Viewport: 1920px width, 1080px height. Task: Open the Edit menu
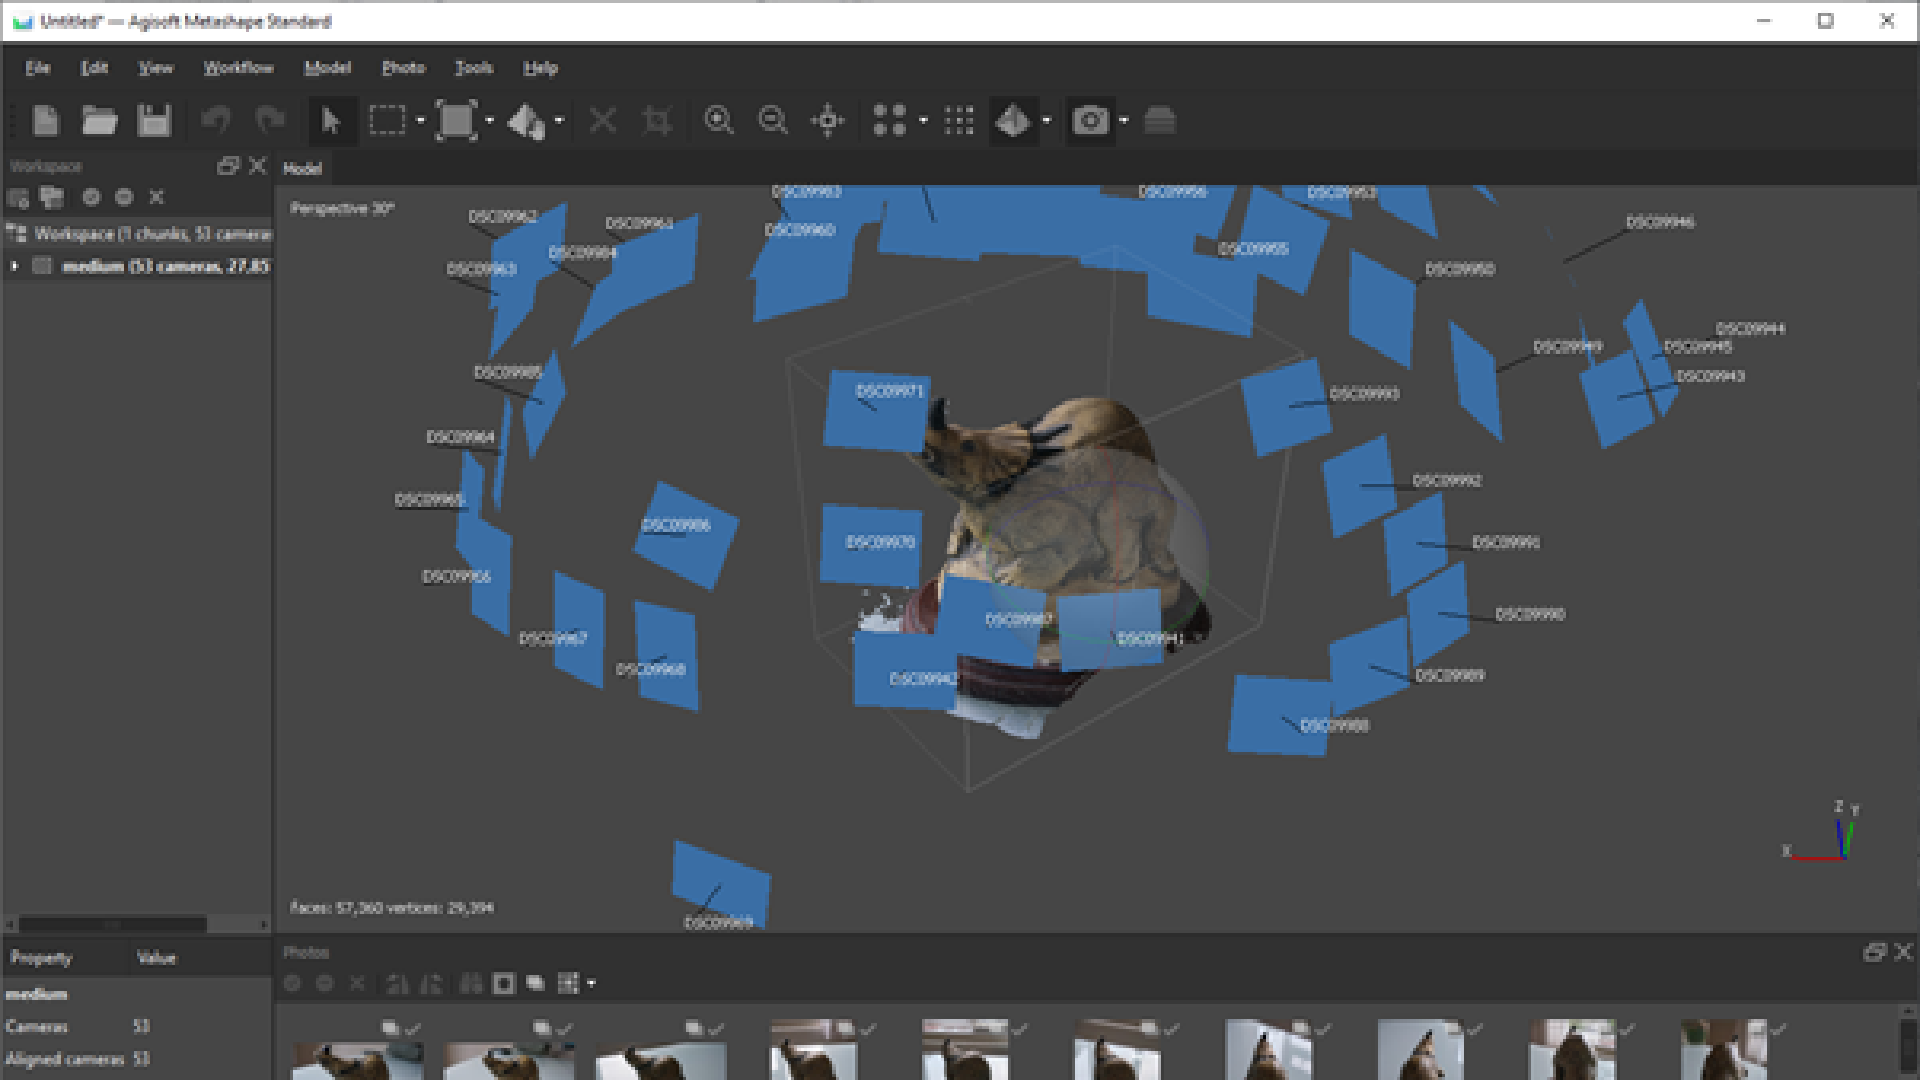94,68
